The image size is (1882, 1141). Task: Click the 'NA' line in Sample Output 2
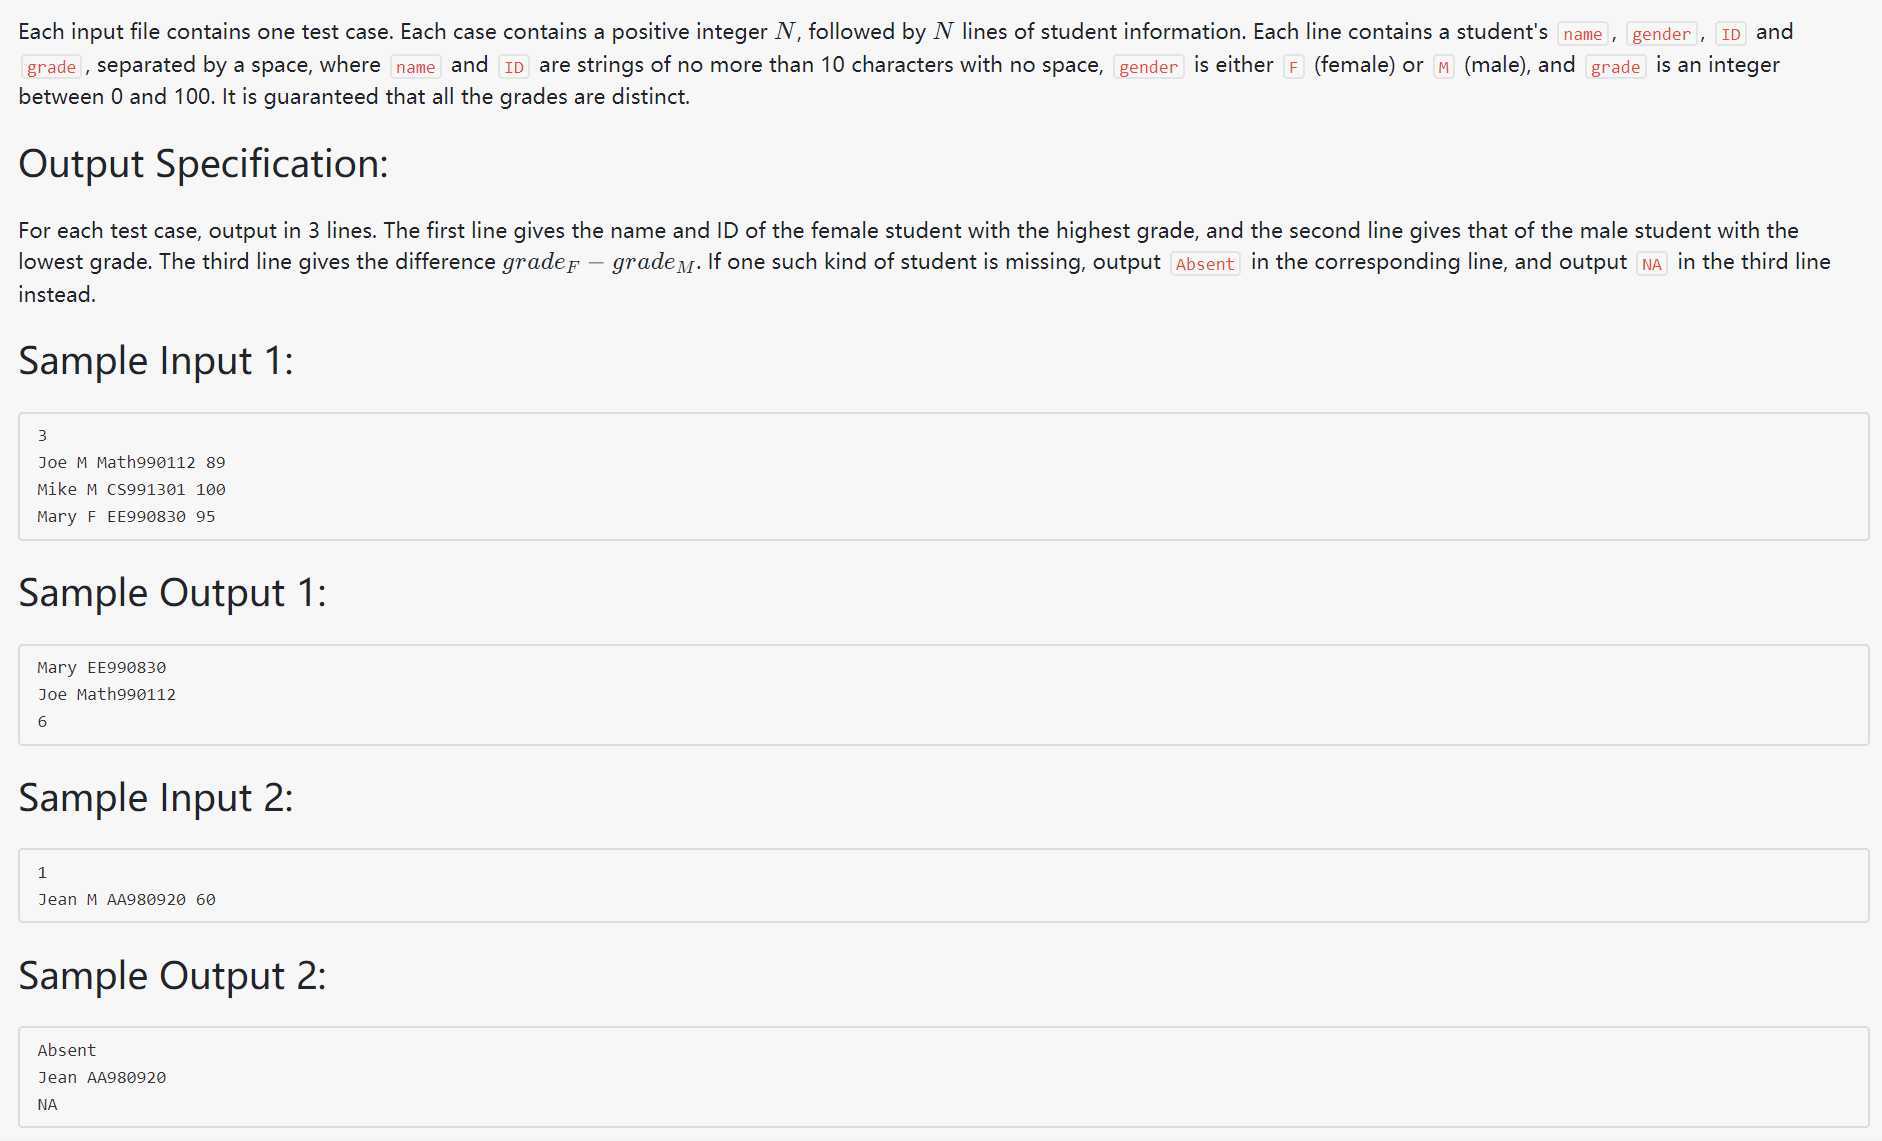(47, 1104)
